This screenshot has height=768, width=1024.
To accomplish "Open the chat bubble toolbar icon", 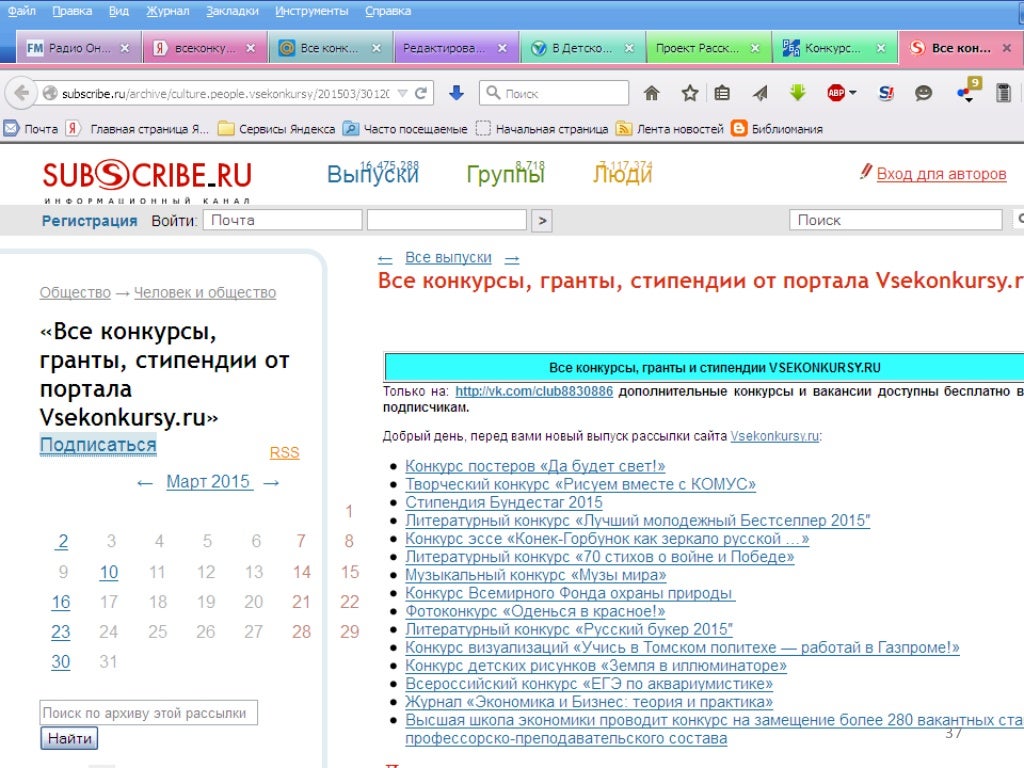I will click(923, 93).
